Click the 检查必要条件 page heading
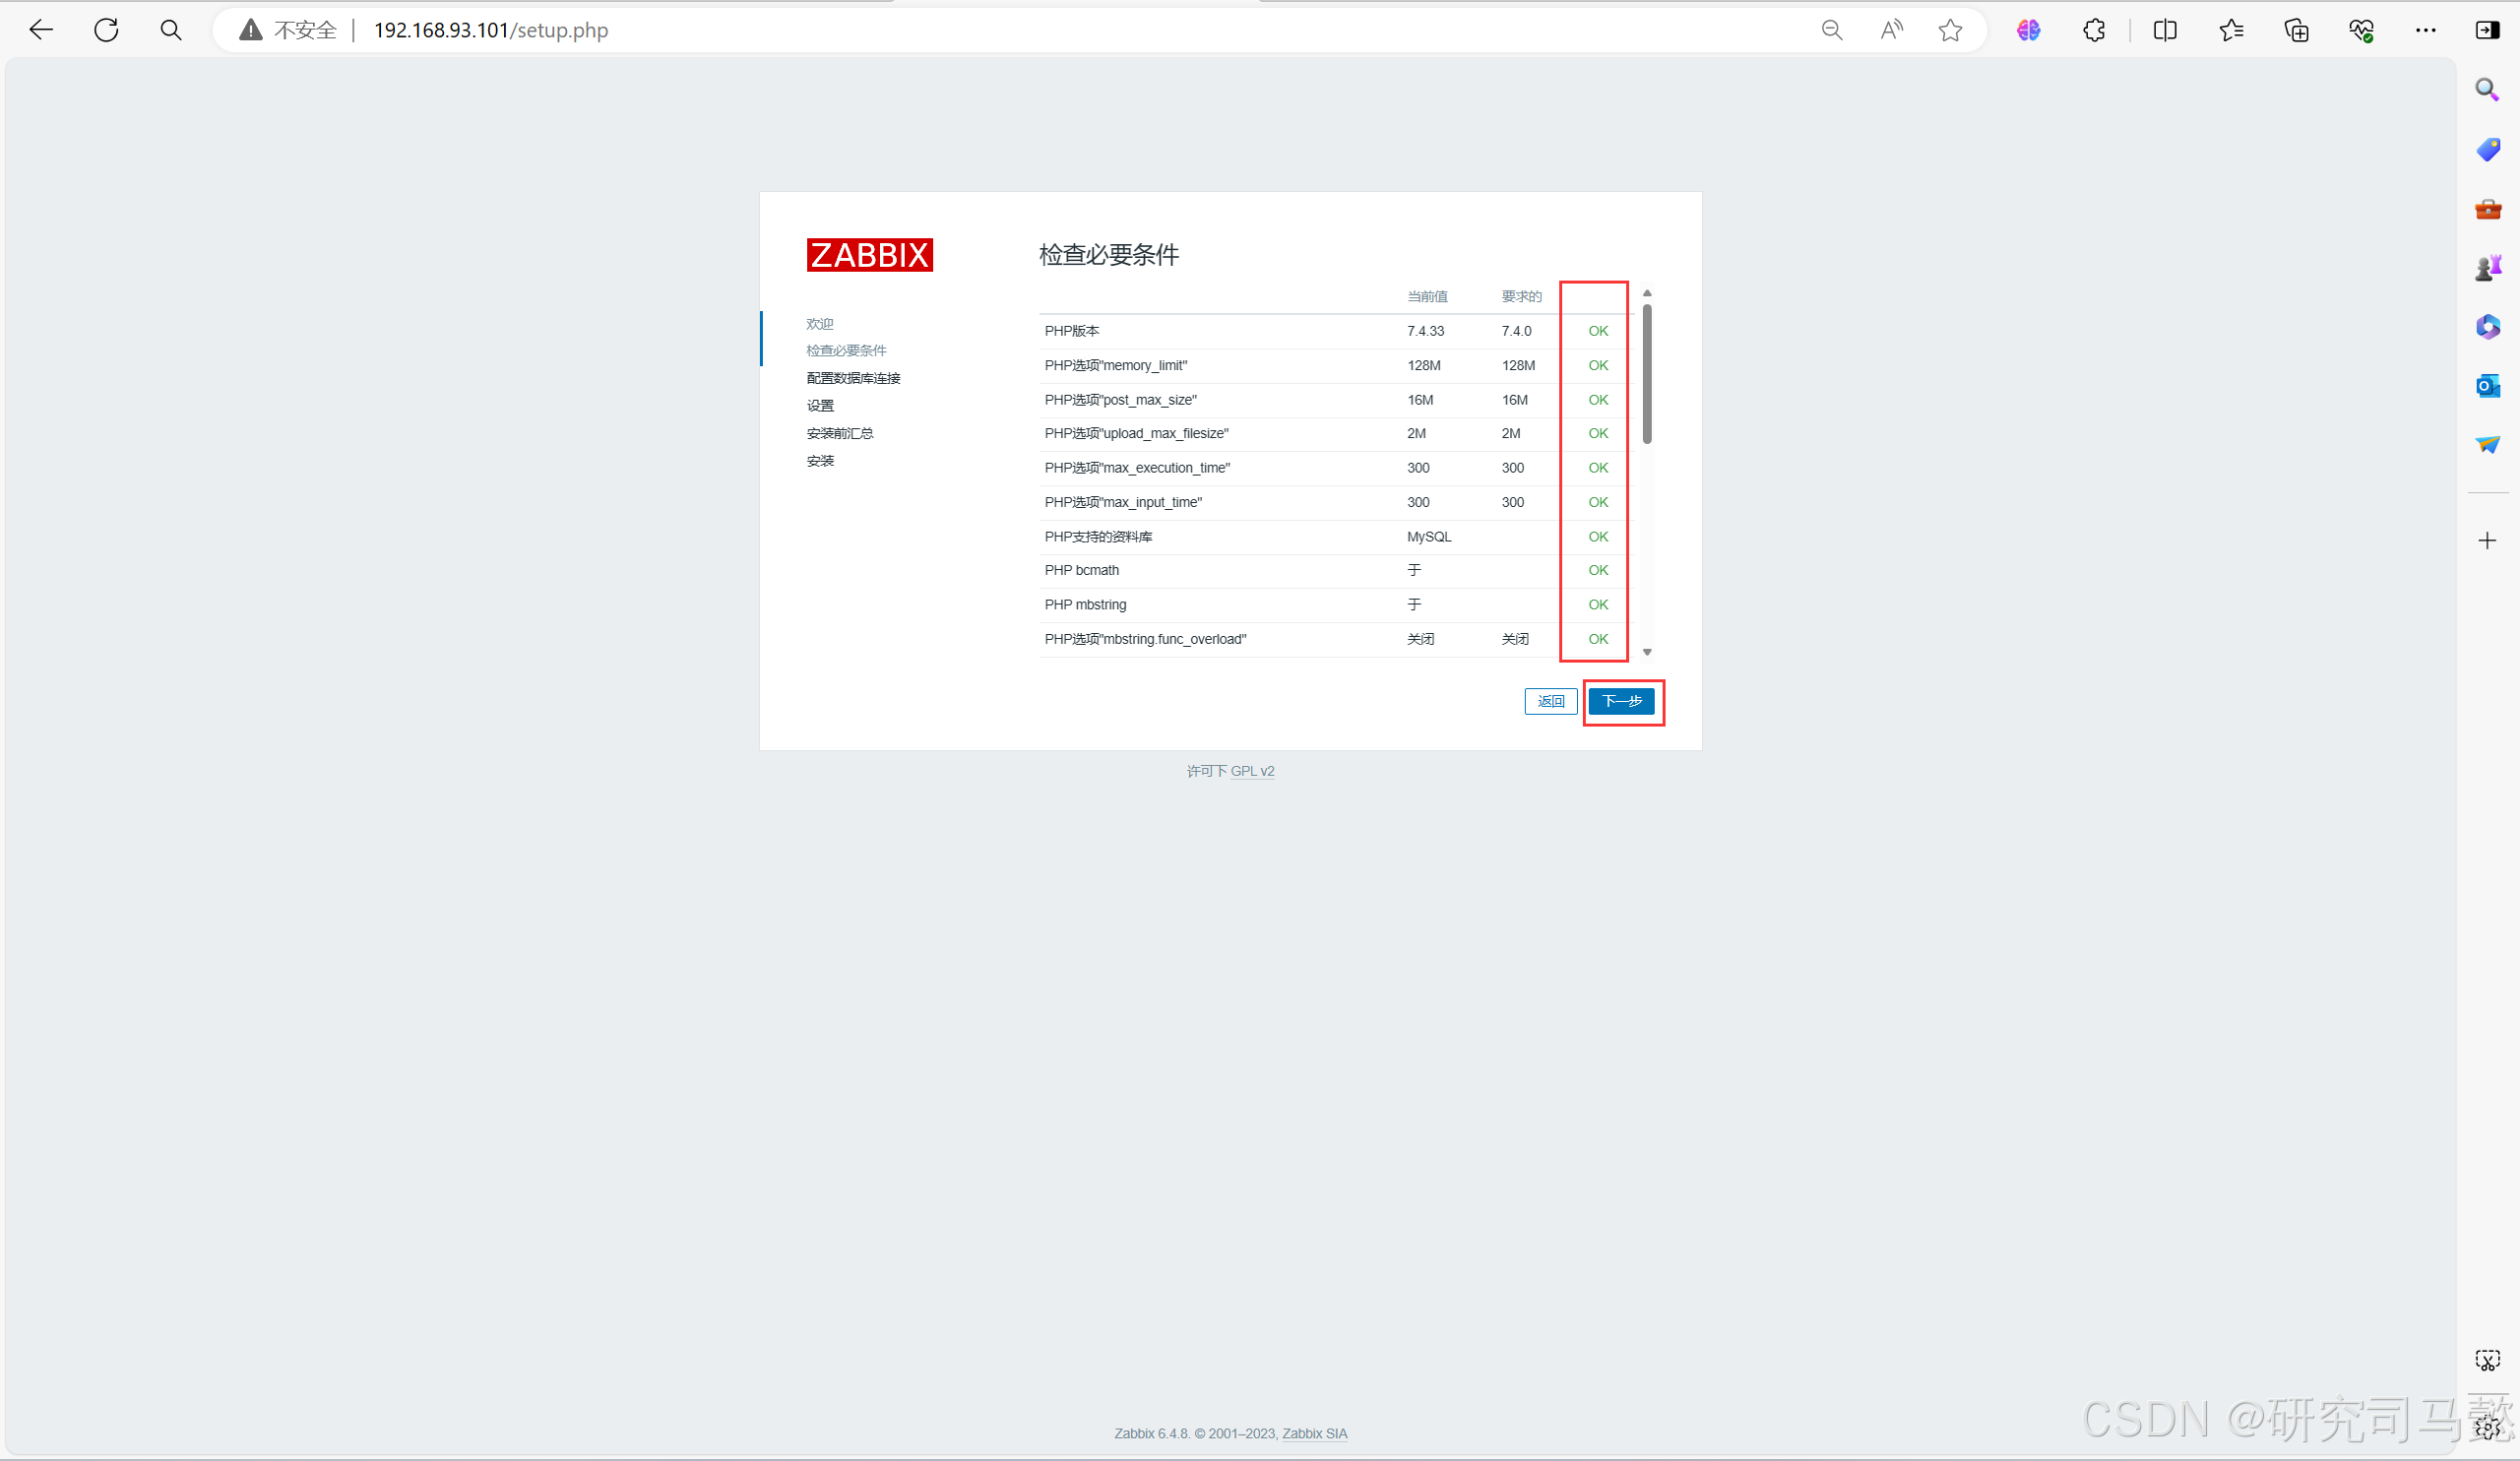Screen dimensions: 2520x1461 click(1109, 255)
